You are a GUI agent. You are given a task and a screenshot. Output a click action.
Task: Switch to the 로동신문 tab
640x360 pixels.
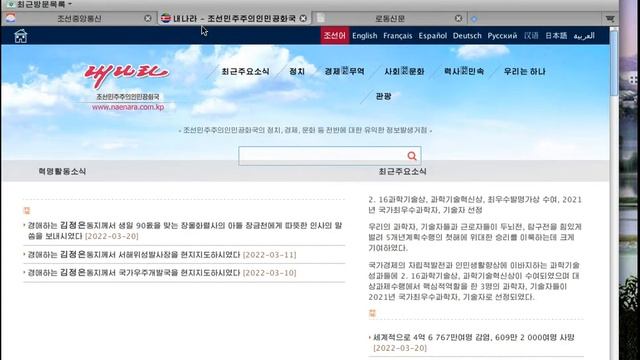click(x=390, y=18)
